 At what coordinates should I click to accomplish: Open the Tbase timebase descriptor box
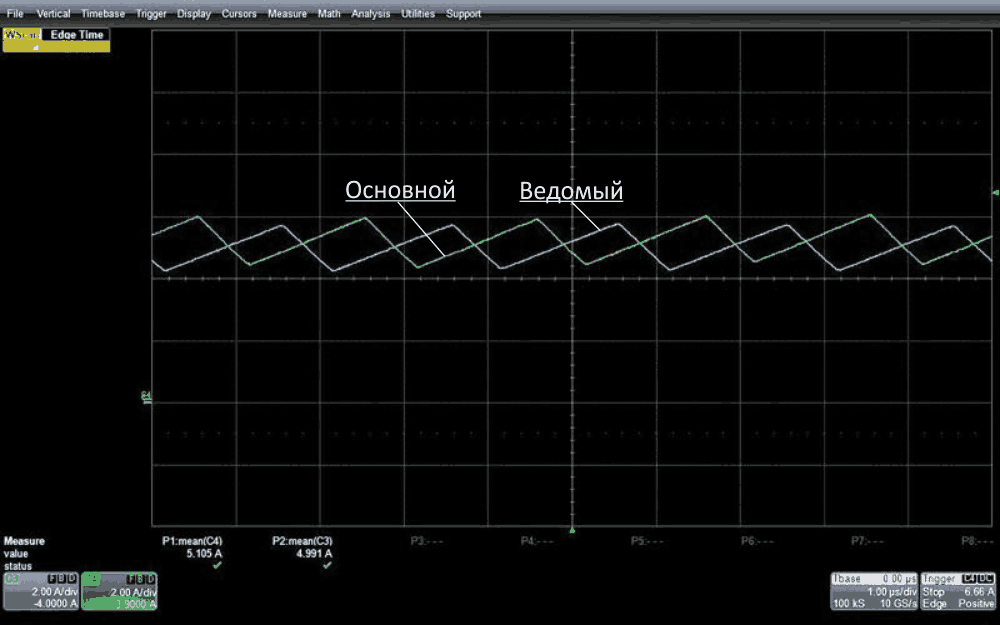tap(874, 591)
